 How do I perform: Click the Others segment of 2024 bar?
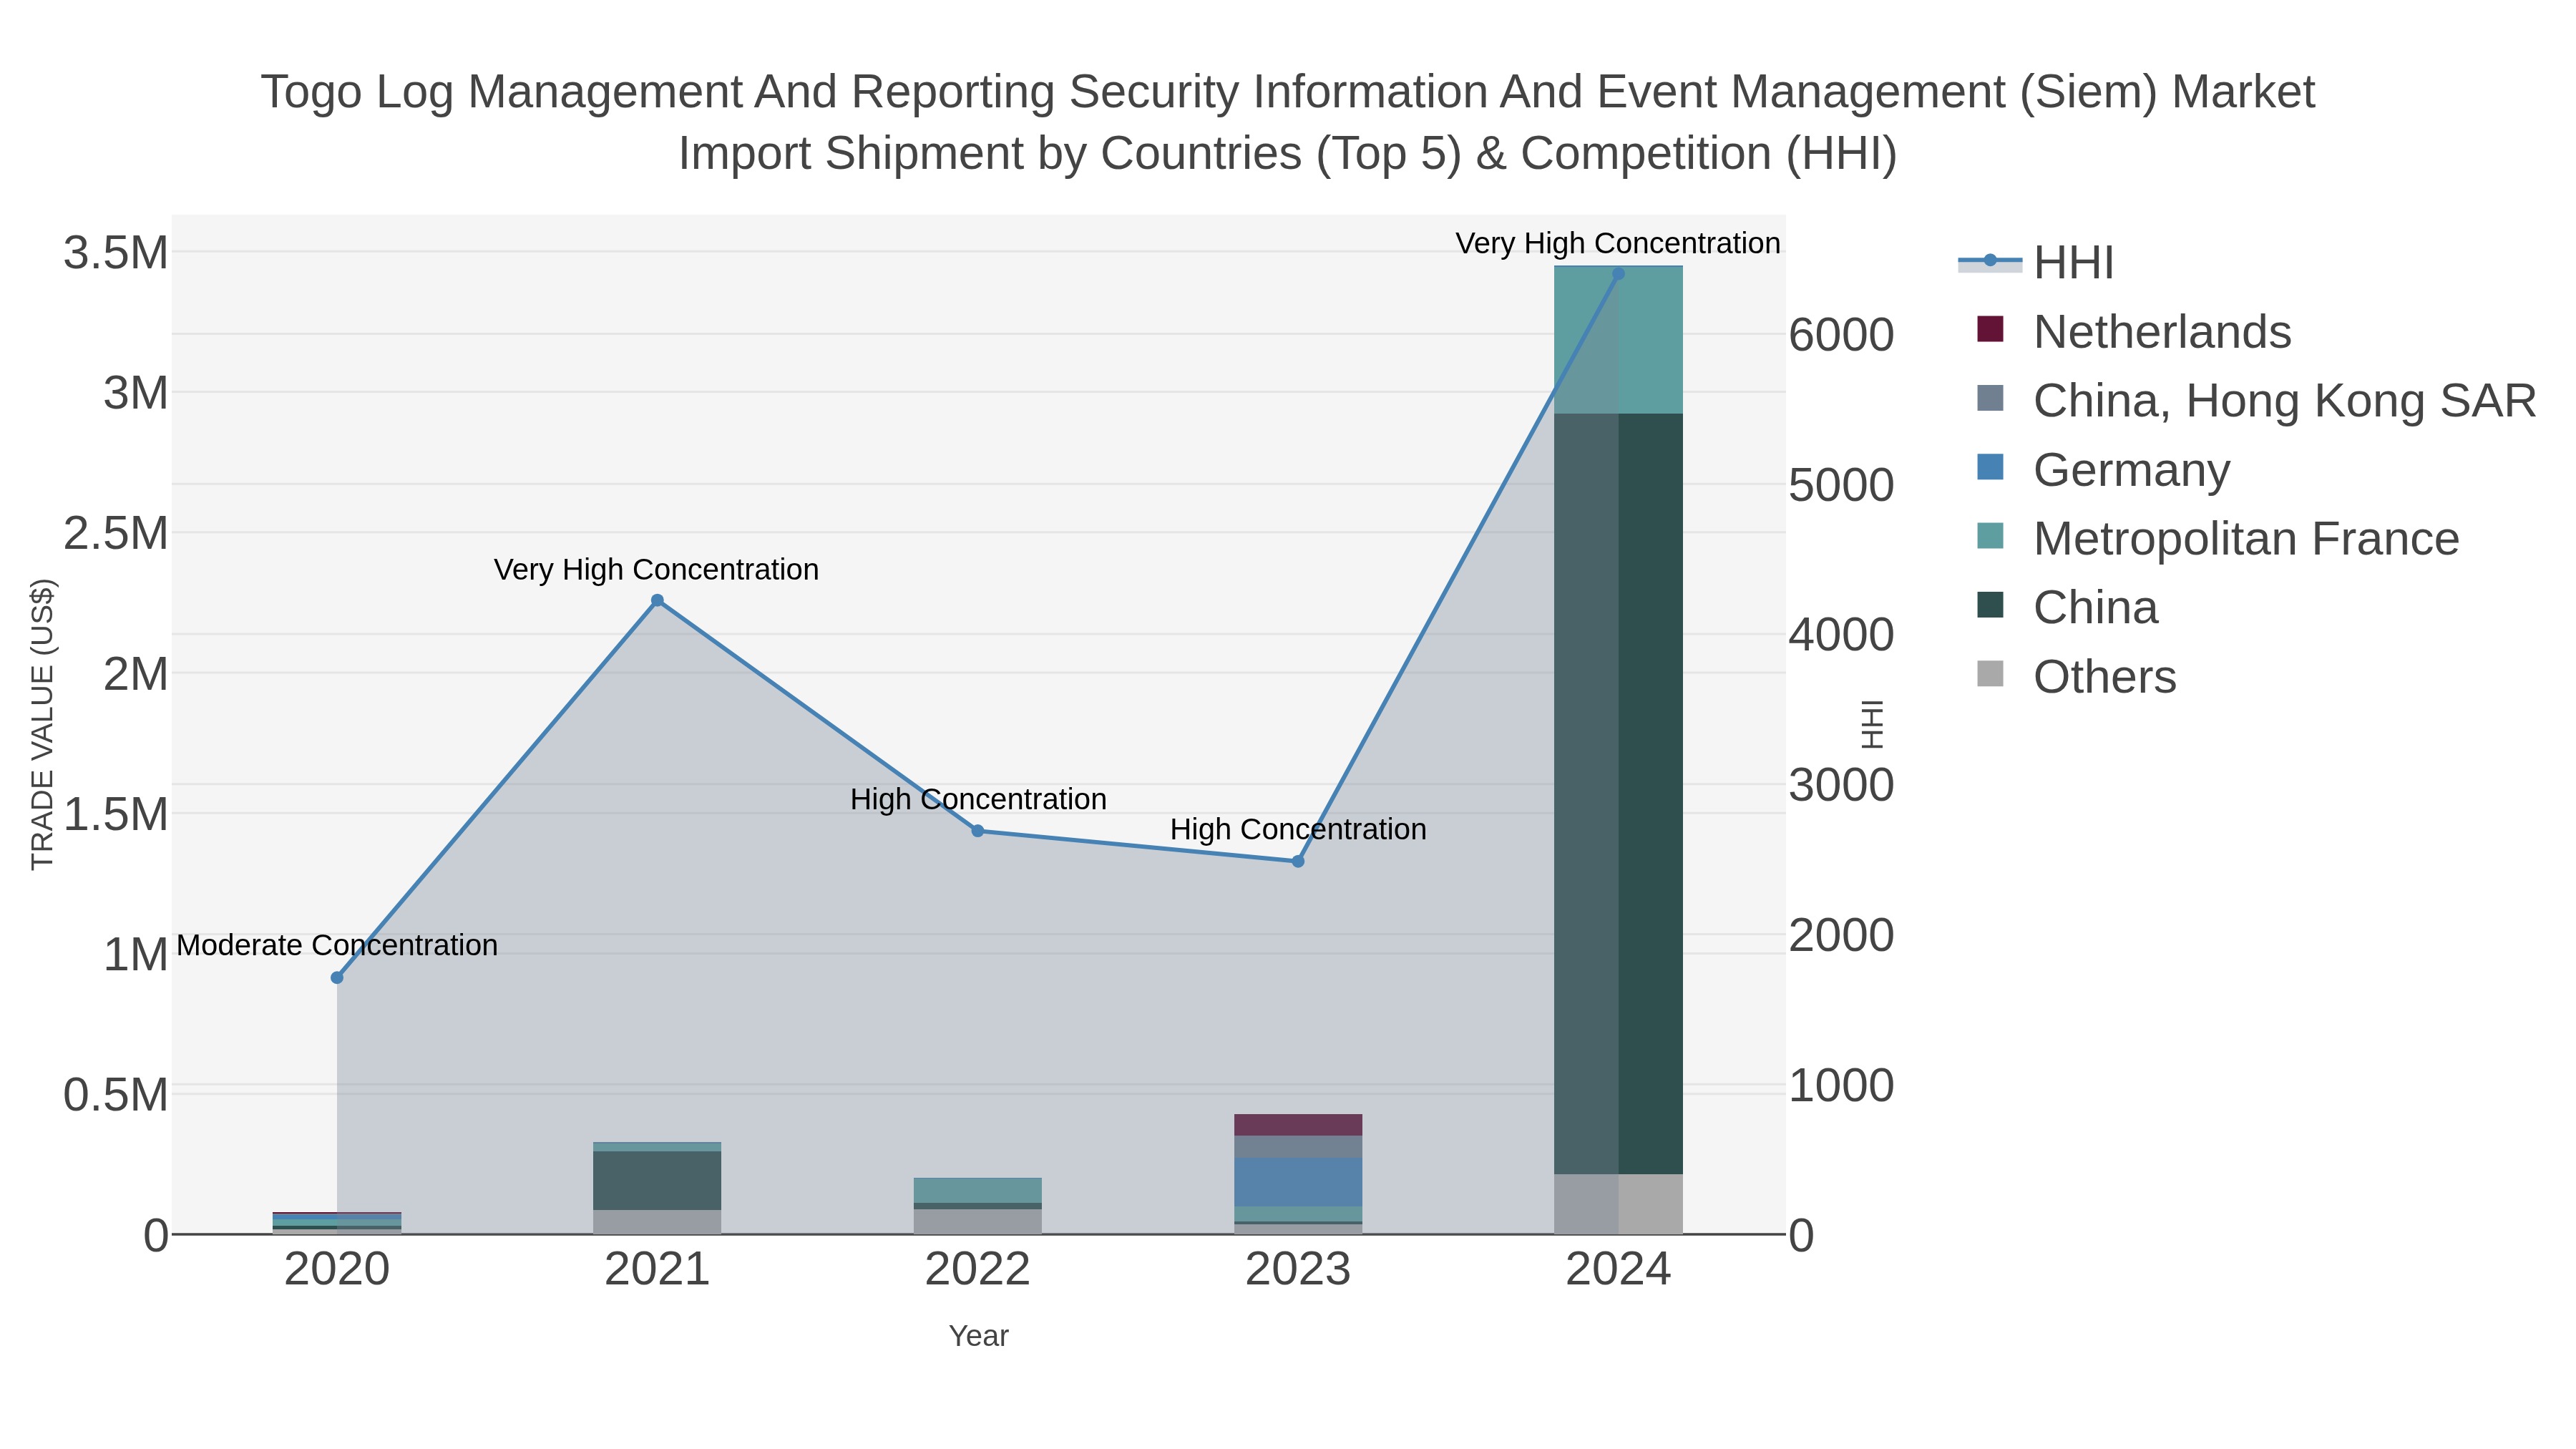pos(1619,1204)
